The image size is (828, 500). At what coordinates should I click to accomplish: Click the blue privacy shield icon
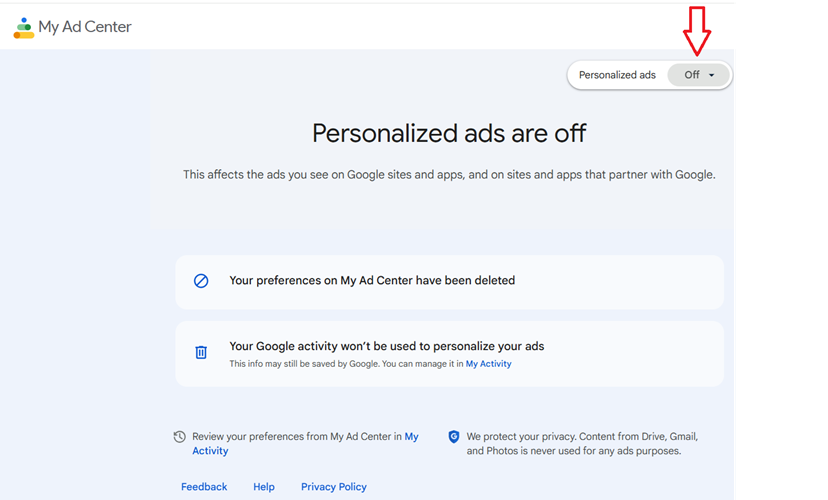(454, 437)
